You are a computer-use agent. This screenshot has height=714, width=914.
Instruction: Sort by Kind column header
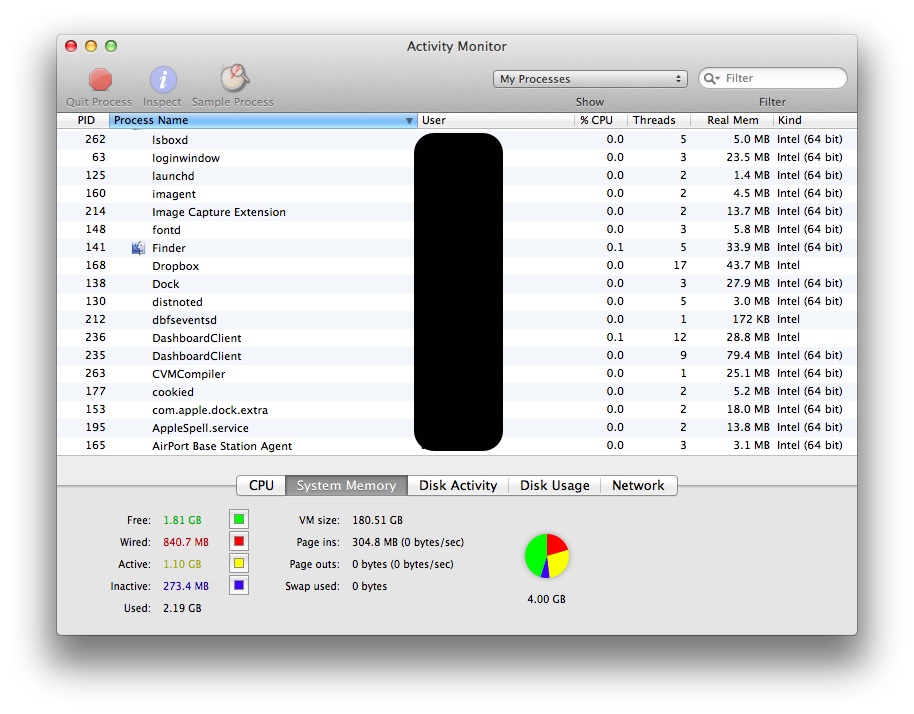pos(815,120)
